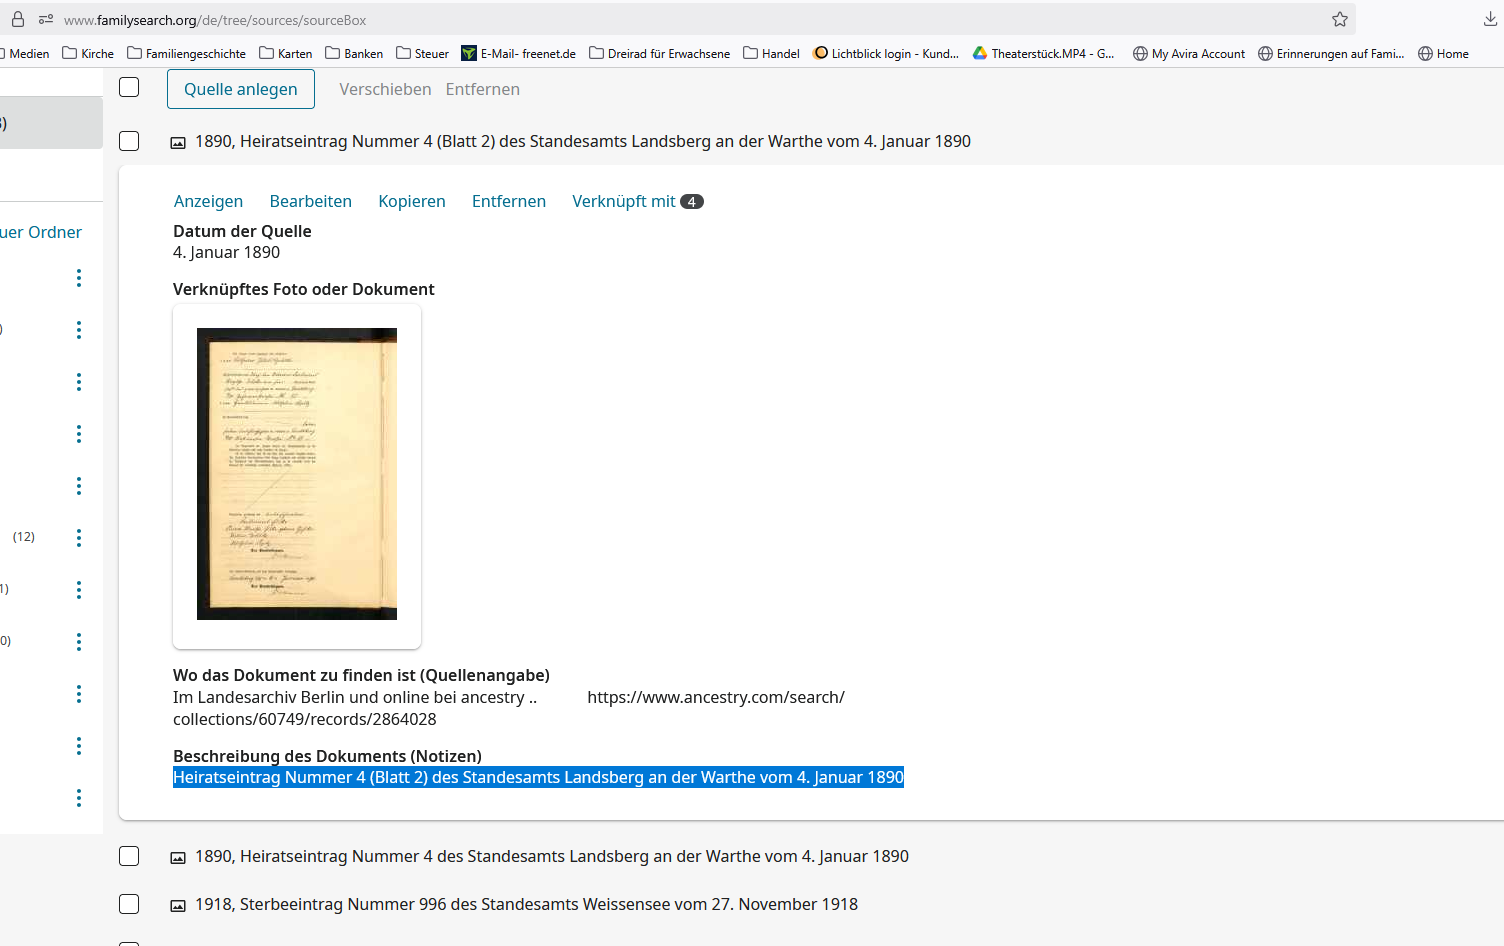The height and width of the screenshot is (946, 1504).
Task: Click the source date 4. Januar 1890
Action: (x=226, y=252)
